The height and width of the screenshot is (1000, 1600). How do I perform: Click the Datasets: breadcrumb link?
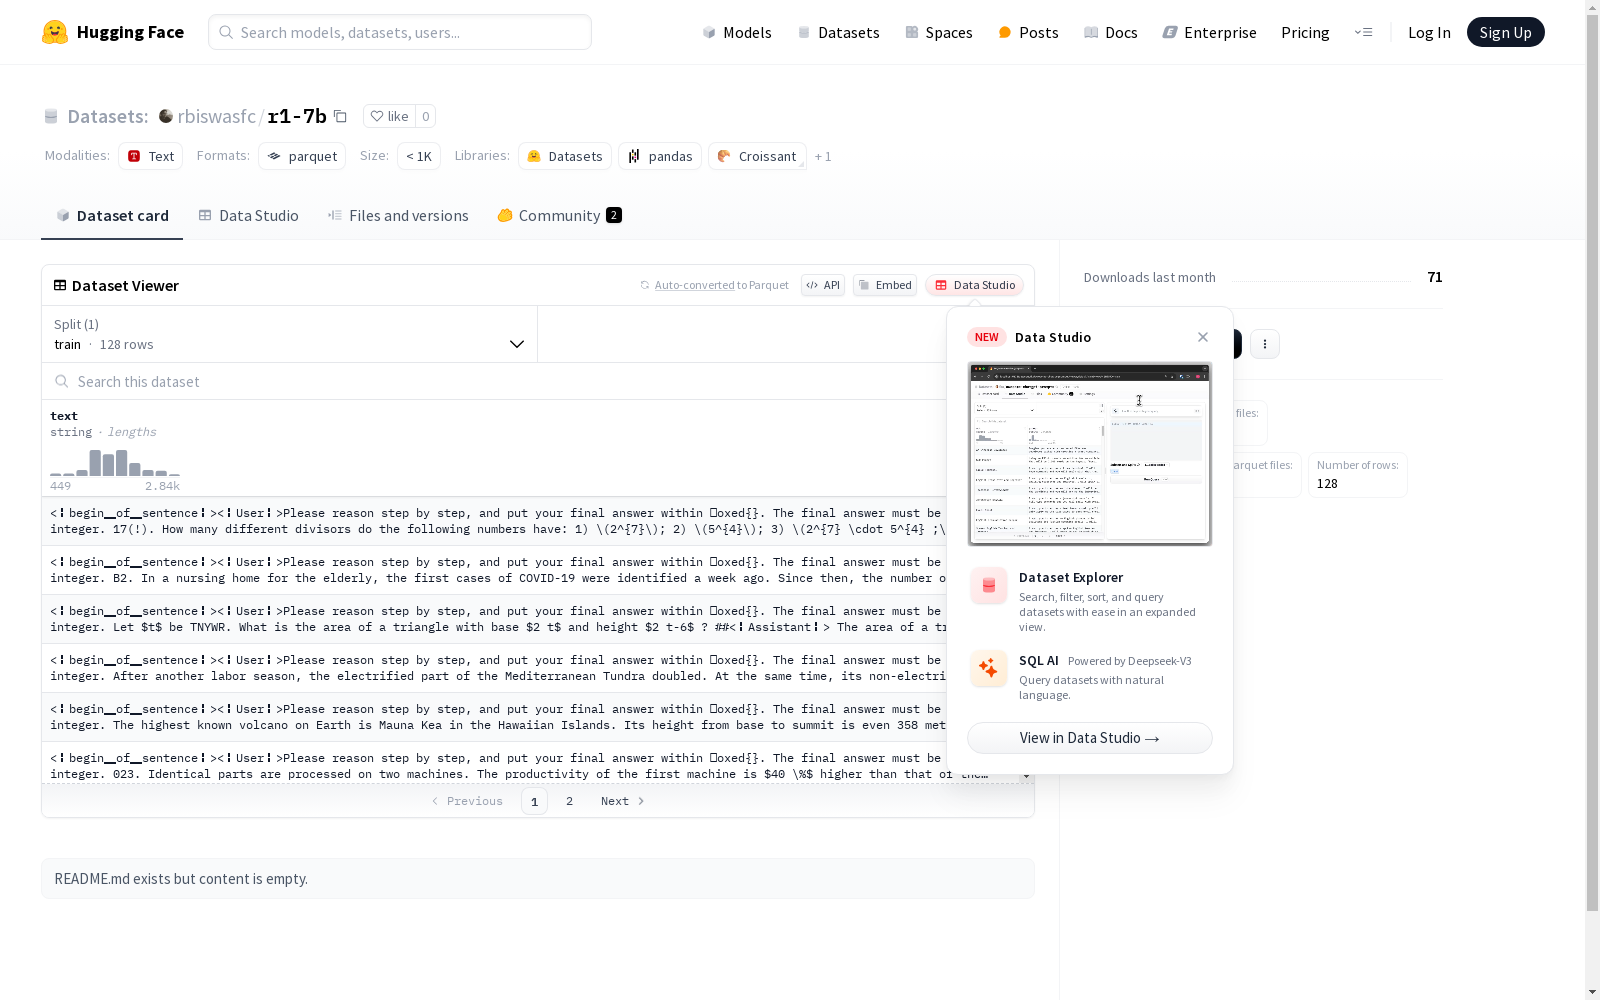pos(108,116)
